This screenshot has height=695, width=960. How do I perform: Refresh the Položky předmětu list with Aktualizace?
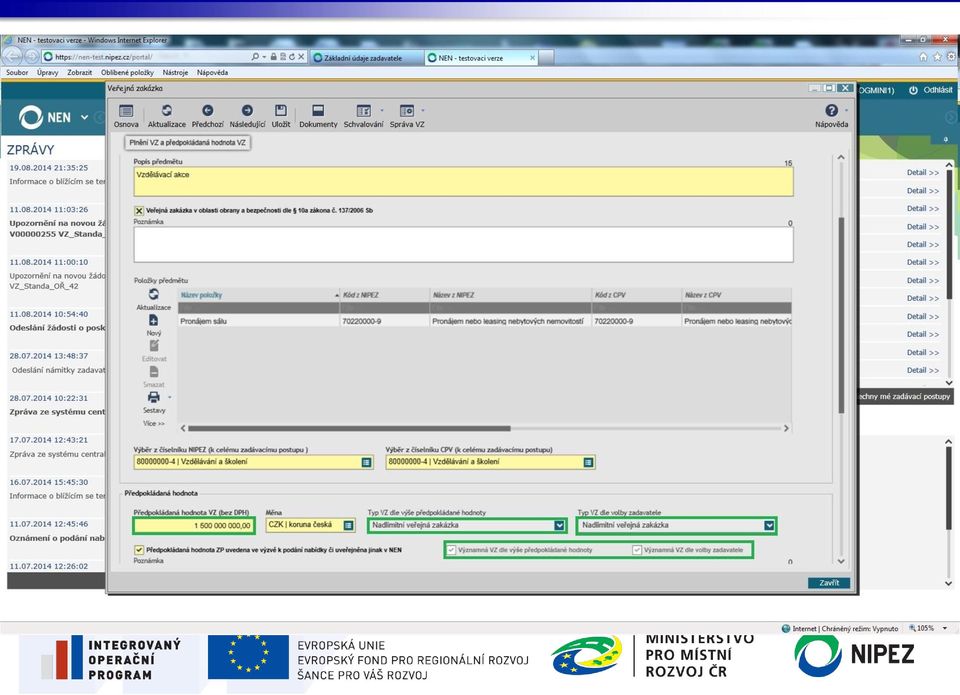pos(154,299)
